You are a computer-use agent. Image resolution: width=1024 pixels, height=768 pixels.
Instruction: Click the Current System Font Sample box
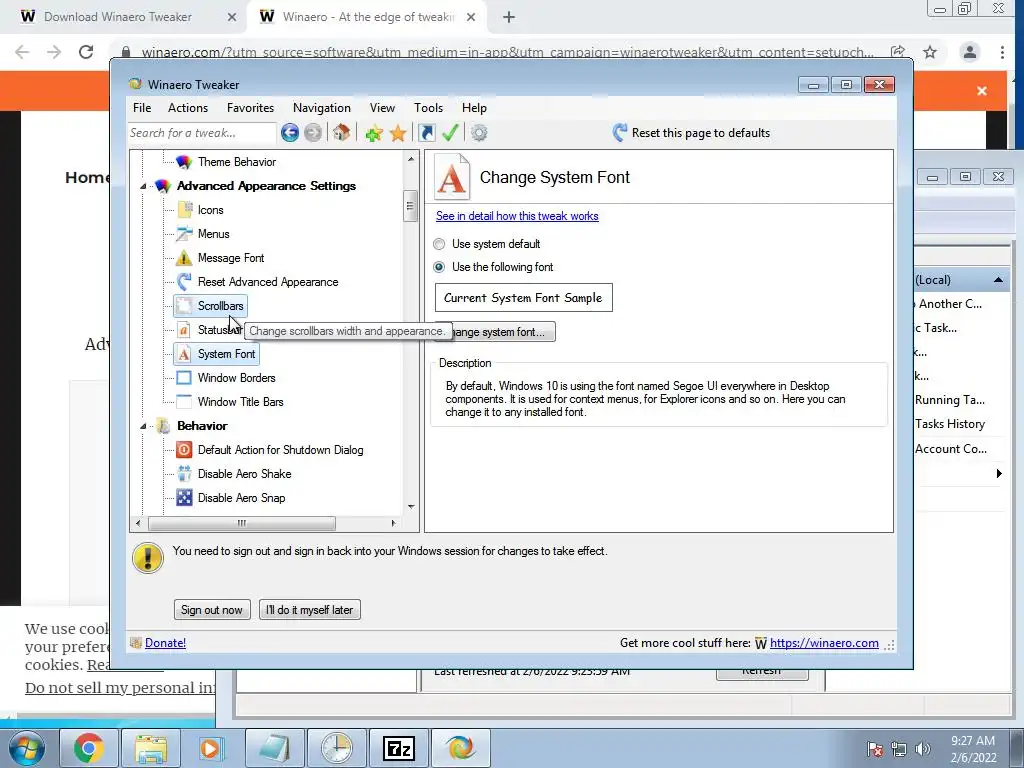coord(524,298)
